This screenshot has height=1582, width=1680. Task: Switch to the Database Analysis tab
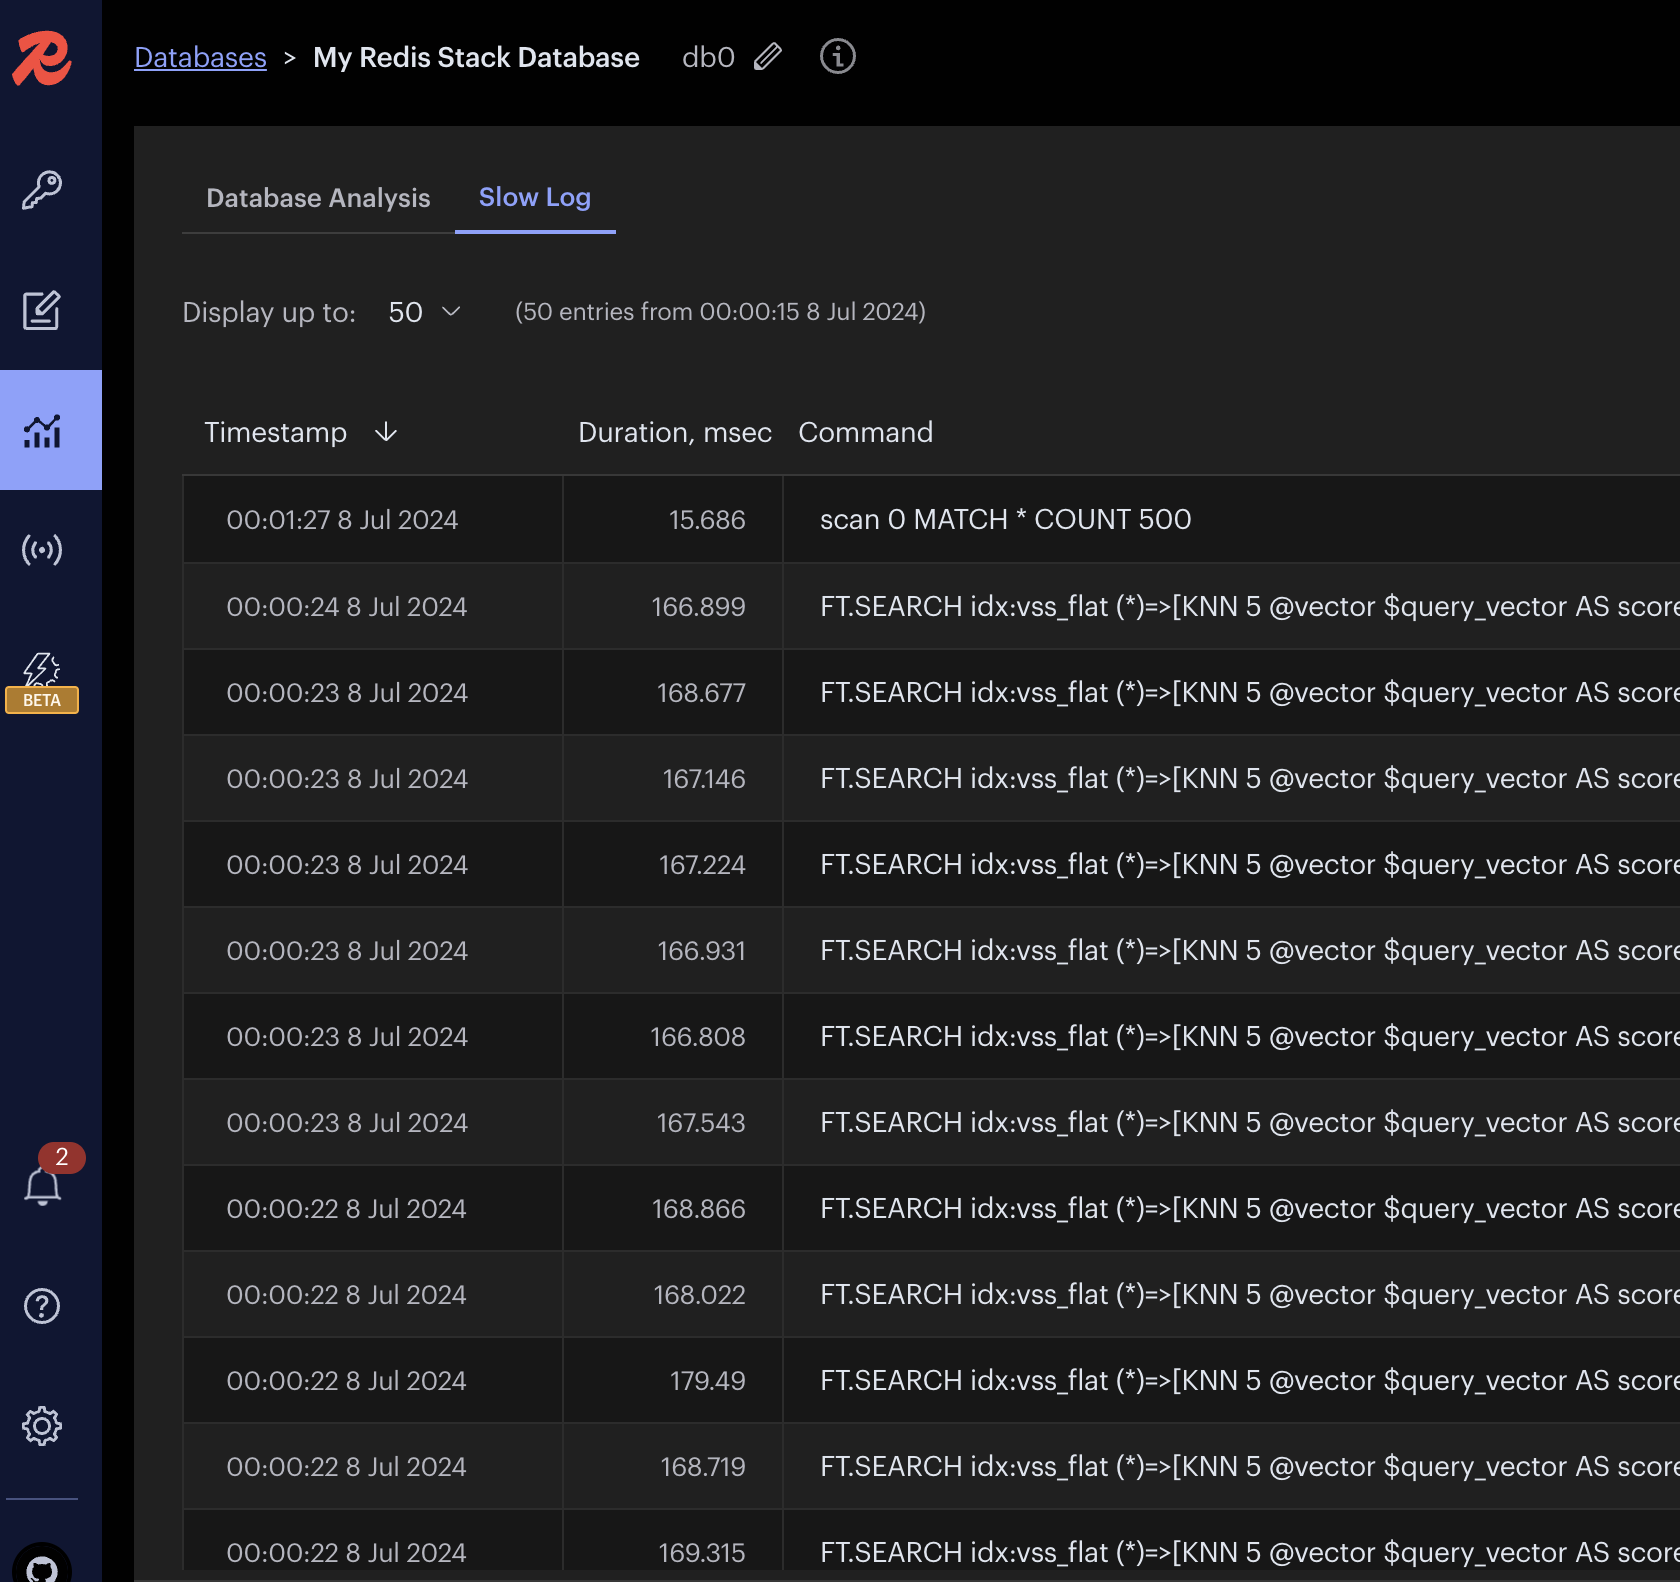coord(318,198)
